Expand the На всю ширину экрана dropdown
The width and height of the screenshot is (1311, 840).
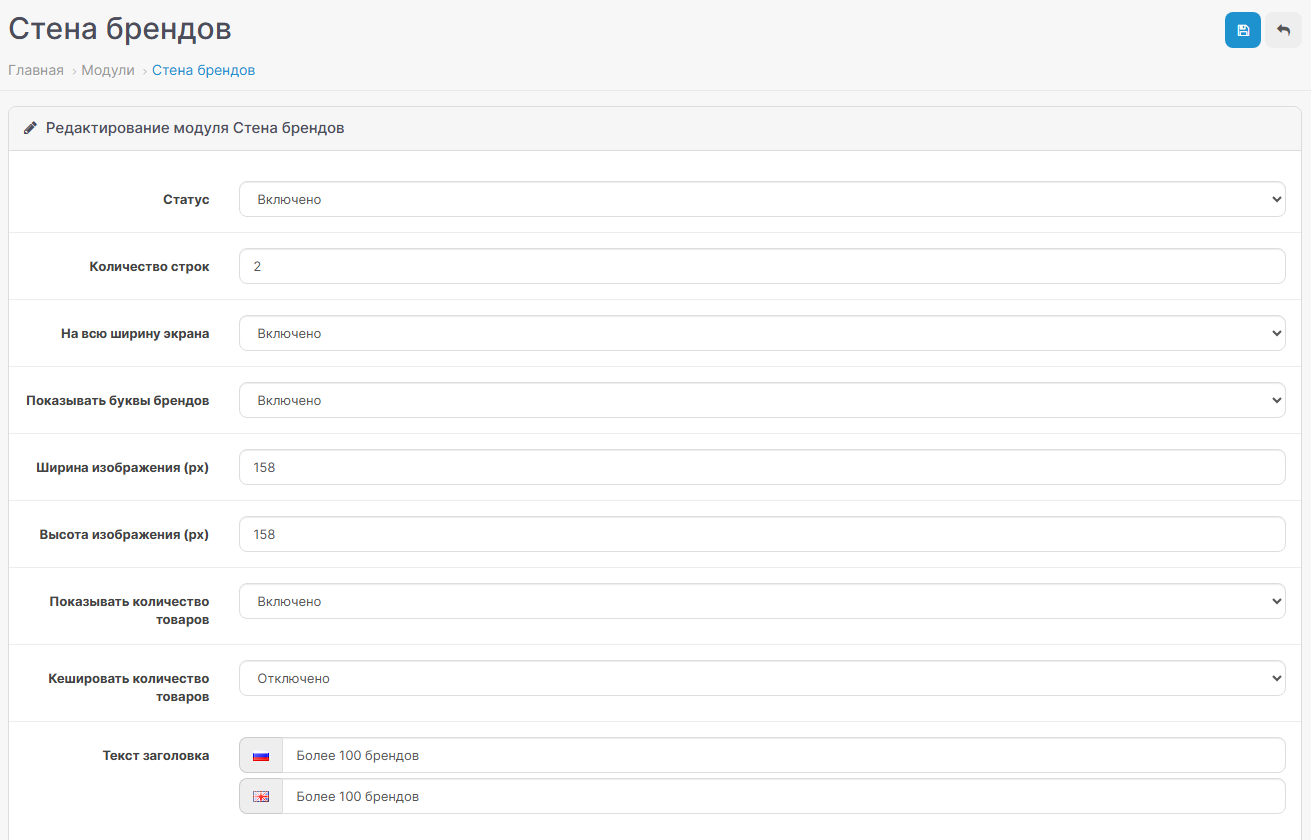pyautogui.click(x=761, y=333)
